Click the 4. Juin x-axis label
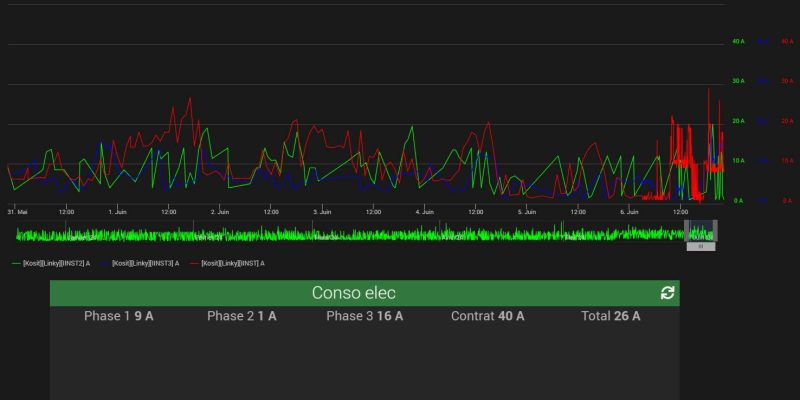 coord(424,212)
